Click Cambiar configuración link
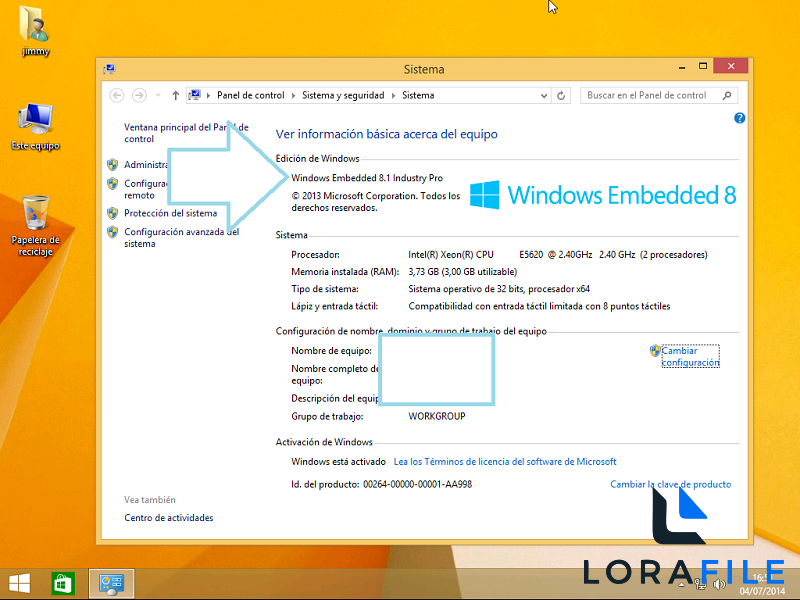This screenshot has height=600, width=800. coord(690,357)
